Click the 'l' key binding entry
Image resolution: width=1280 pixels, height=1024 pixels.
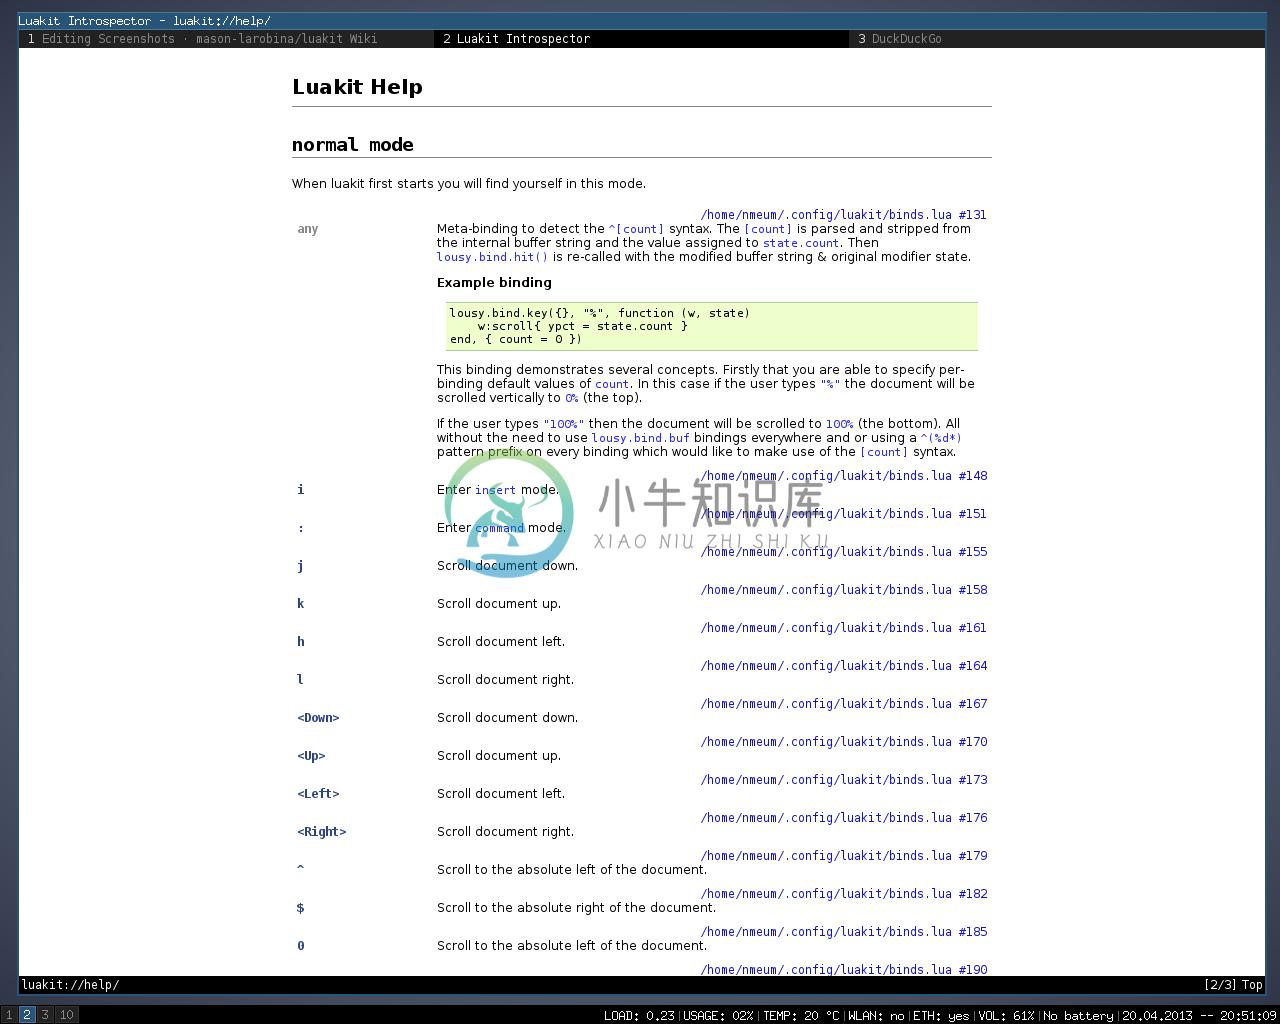pyautogui.click(x=300, y=680)
